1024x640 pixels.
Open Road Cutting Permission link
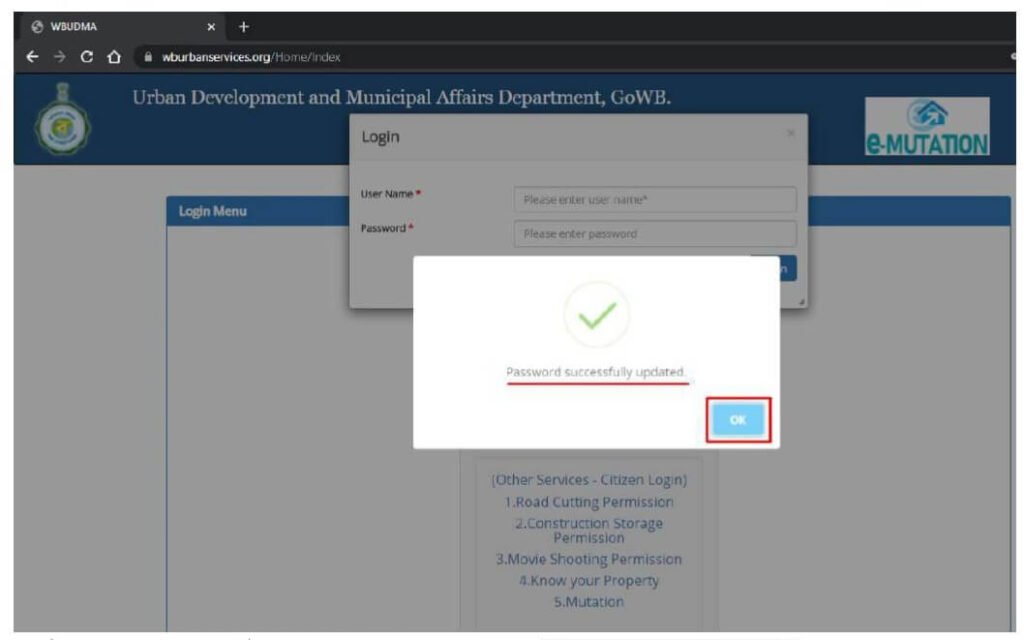[x=589, y=502]
